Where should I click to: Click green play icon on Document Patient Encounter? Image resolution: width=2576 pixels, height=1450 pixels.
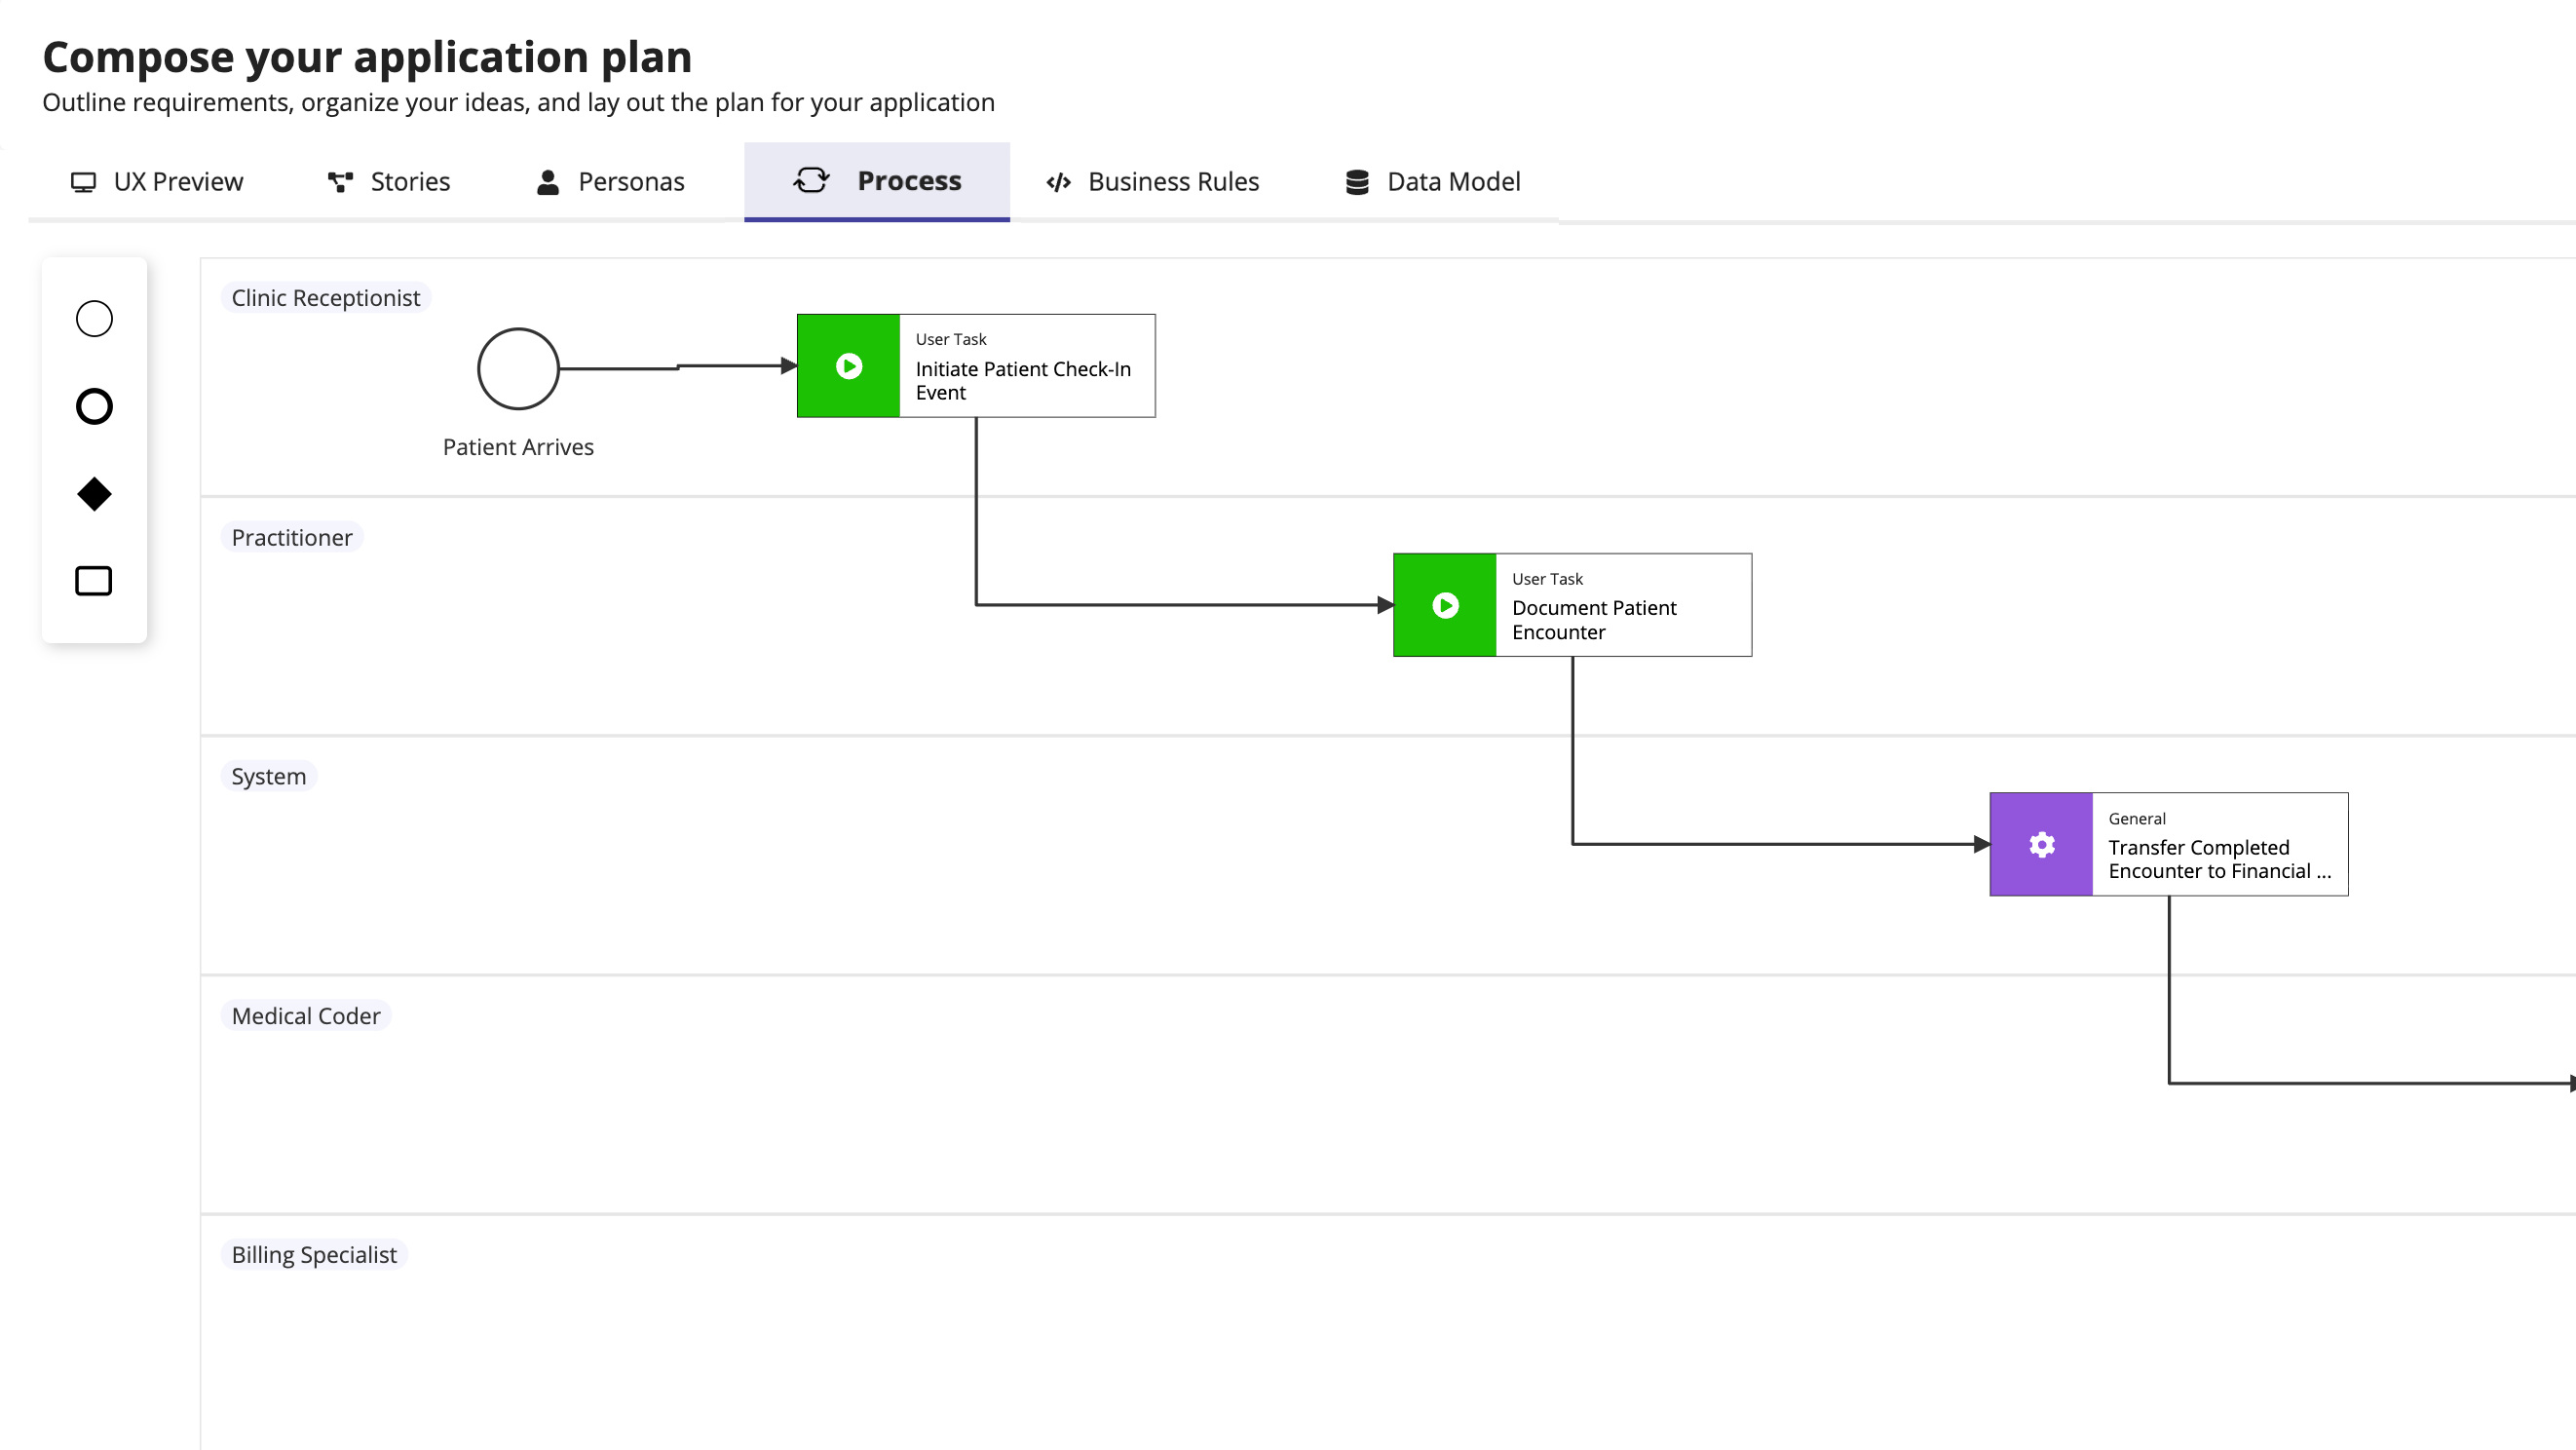1445,605
